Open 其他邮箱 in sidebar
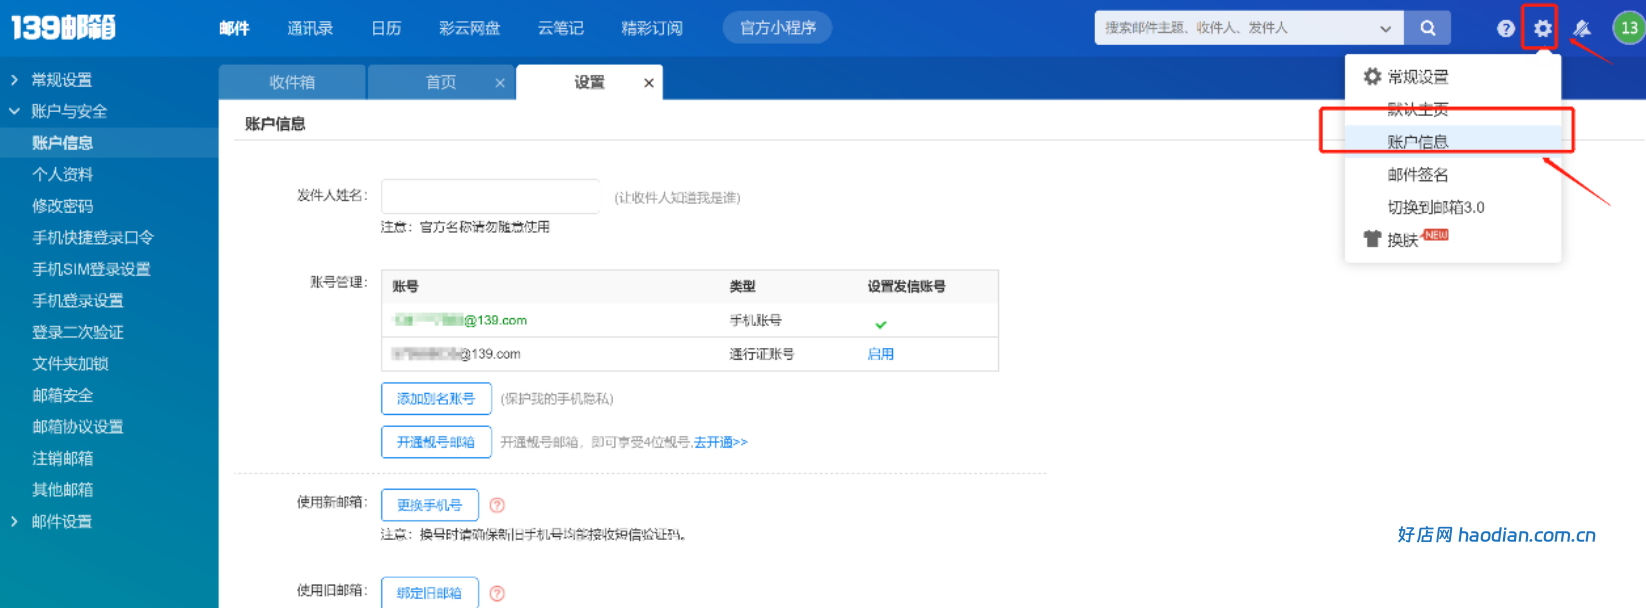Screen dimensions: 1646x608 click(62, 489)
